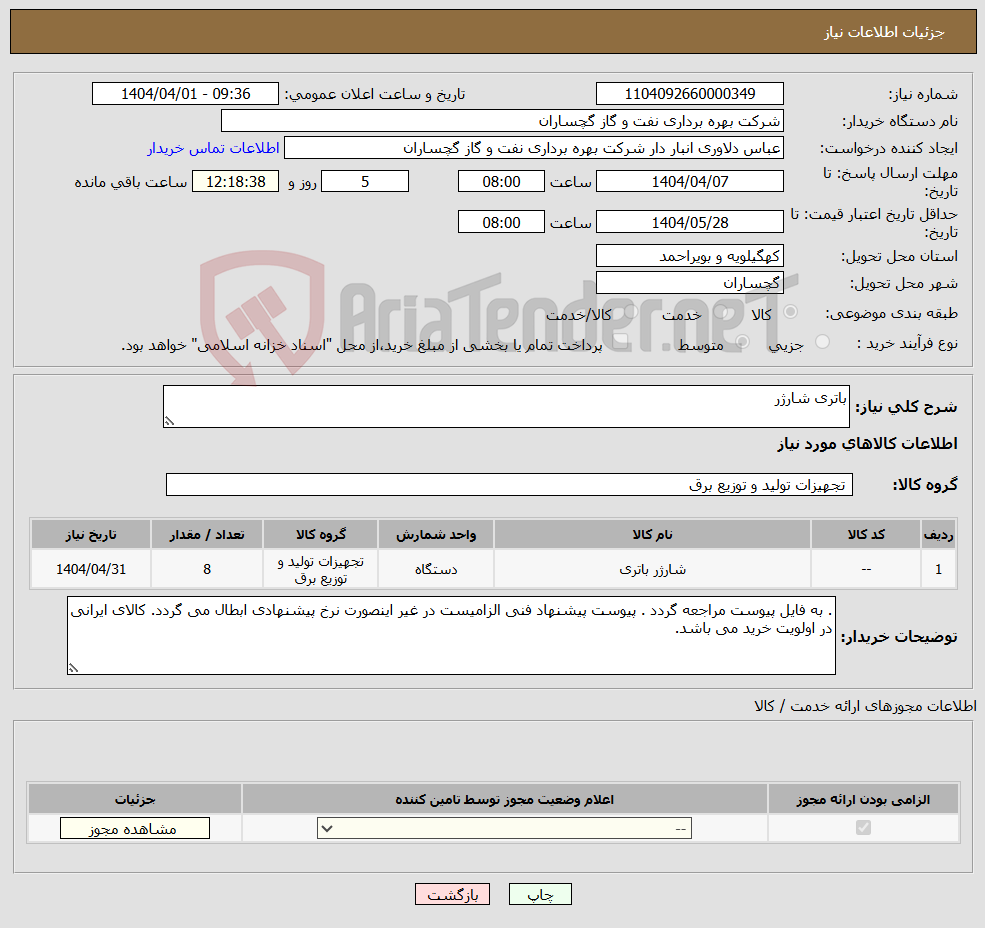The width and height of the screenshot is (985, 928).
Task: Click the دستگاه unit cell
Action: pyautogui.click(x=436, y=569)
